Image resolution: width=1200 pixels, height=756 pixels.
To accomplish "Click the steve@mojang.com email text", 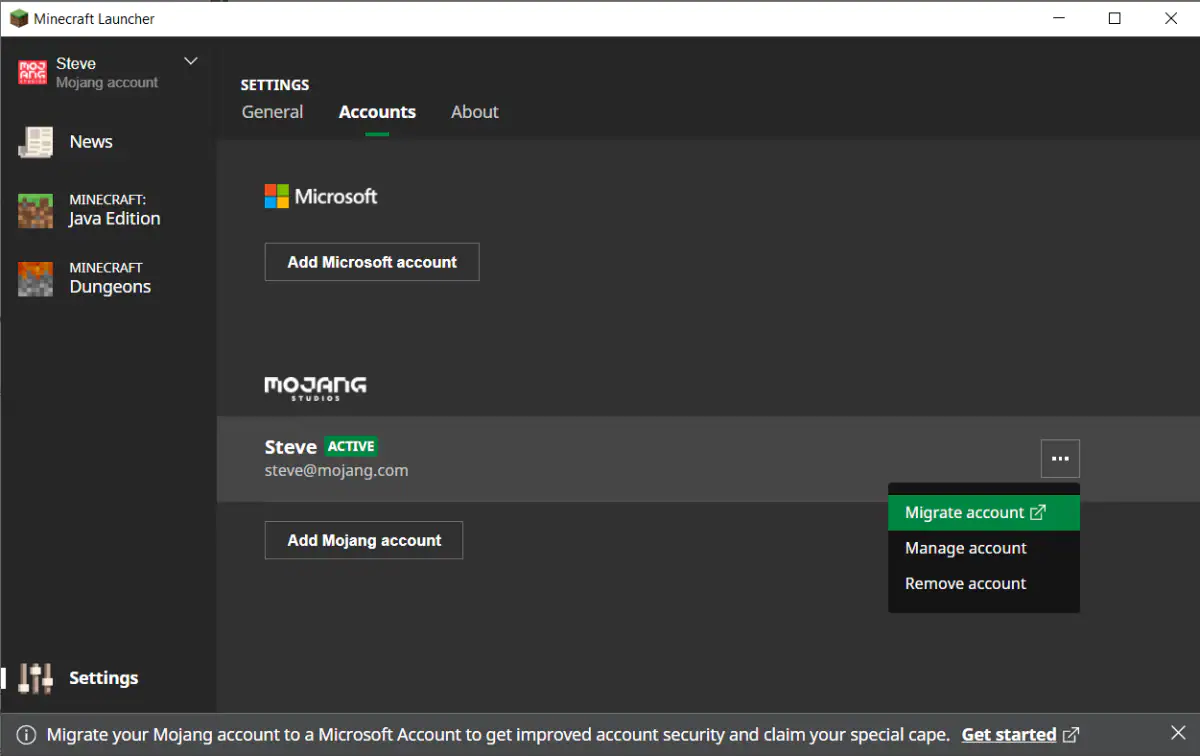I will click(x=336, y=470).
